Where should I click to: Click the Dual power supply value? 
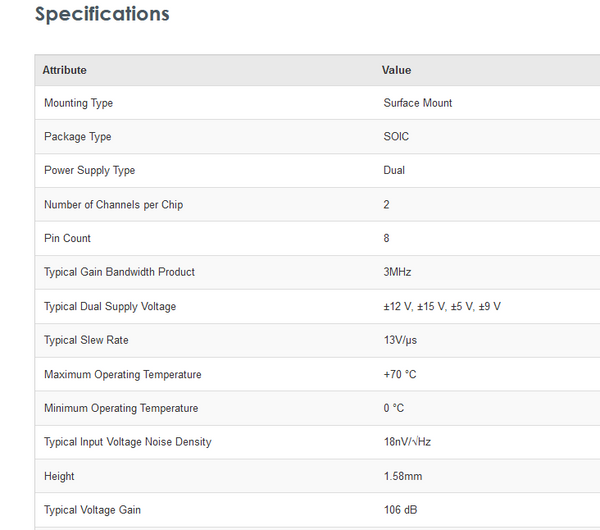point(394,170)
